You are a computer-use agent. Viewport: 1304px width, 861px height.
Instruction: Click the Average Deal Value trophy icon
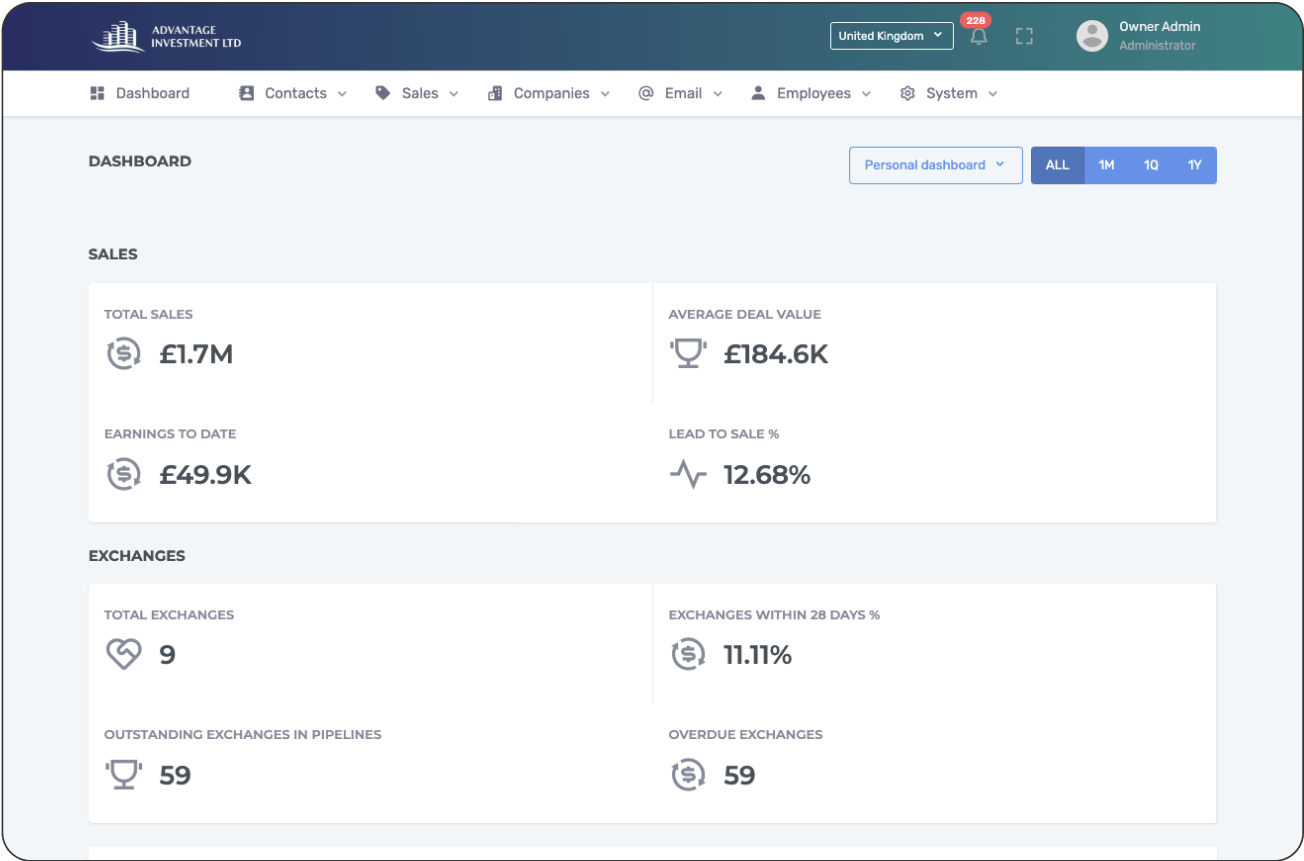(688, 354)
